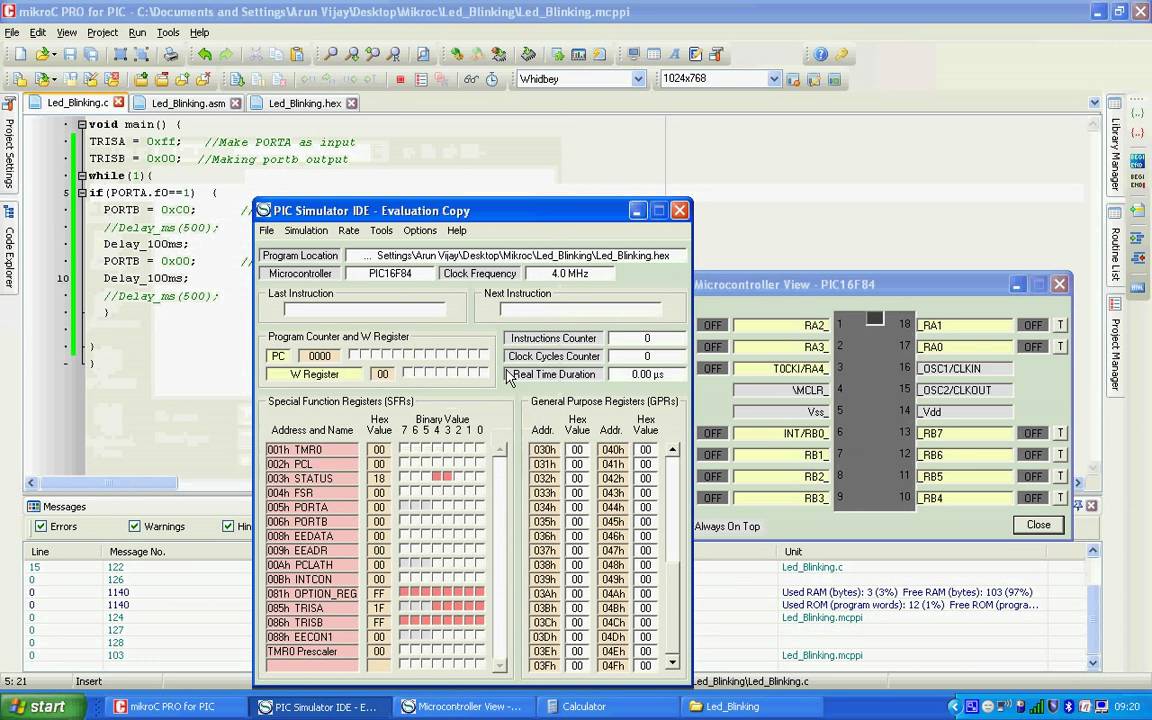This screenshot has width=1152, height=720.
Task: Collapse the void main() code fold
Action: point(82,124)
